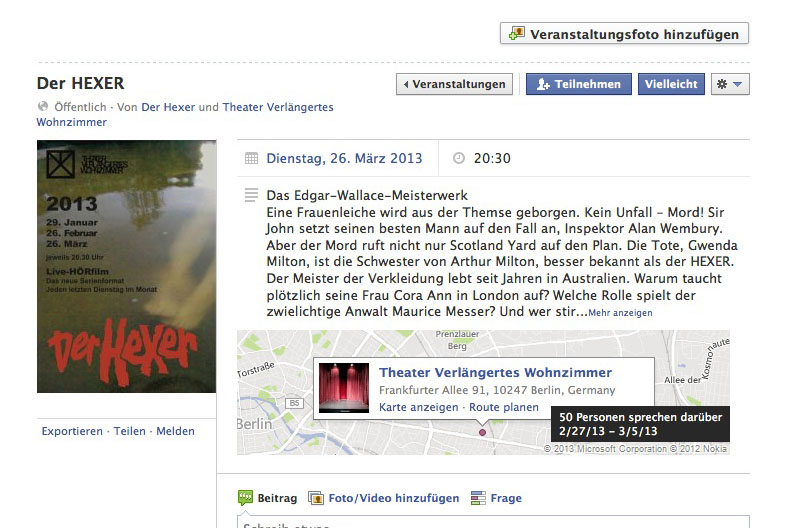Open the Der Hexer poster image
786x528 pixels.
126,266
